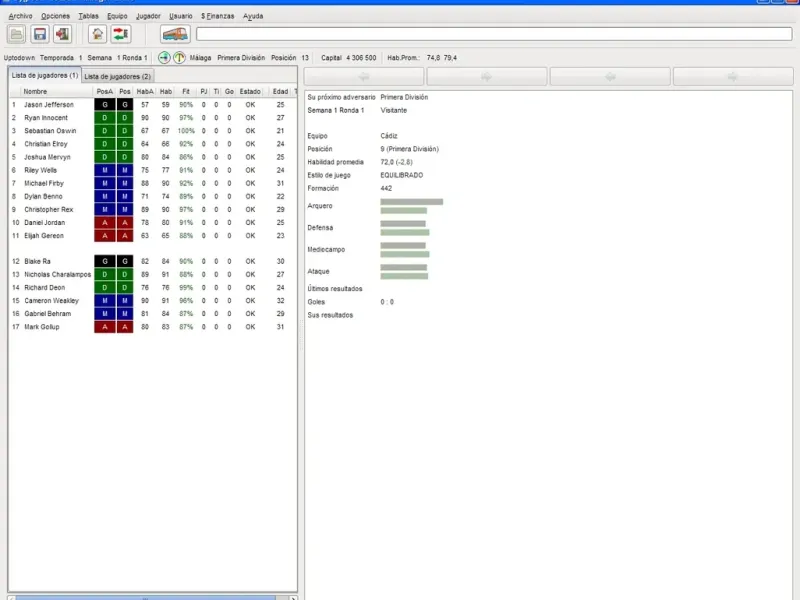Sort by the Edad column header
This screenshot has height=600, width=800.
pos(280,92)
